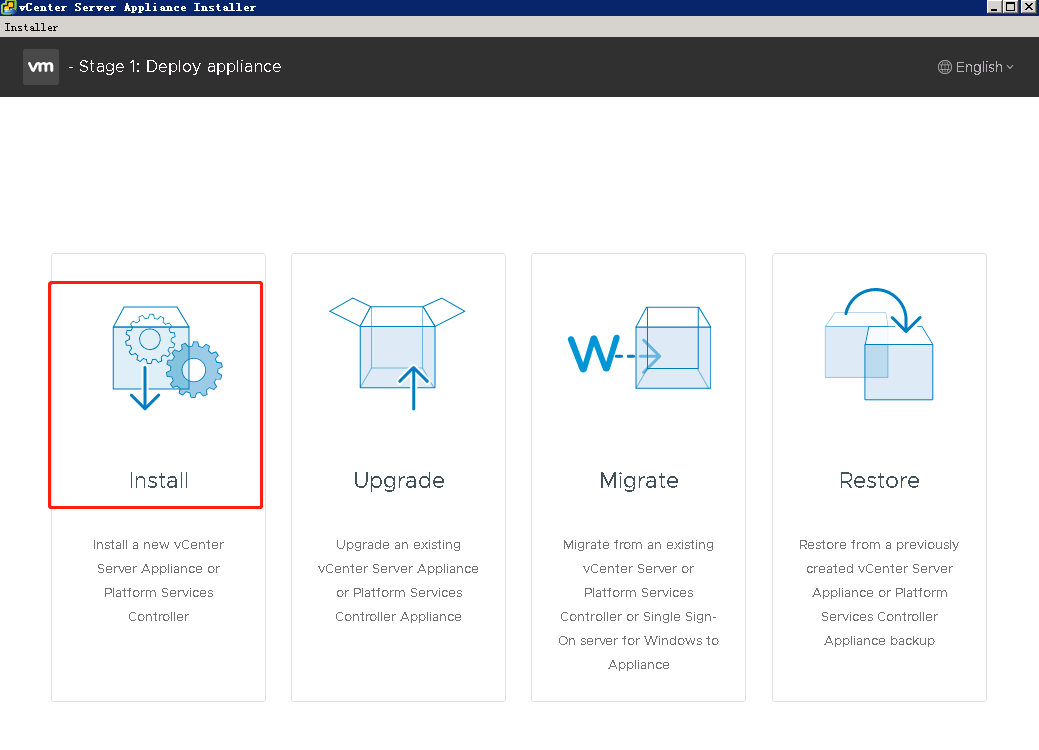Select the Migrate option title
1039x750 pixels.
(x=639, y=481)
